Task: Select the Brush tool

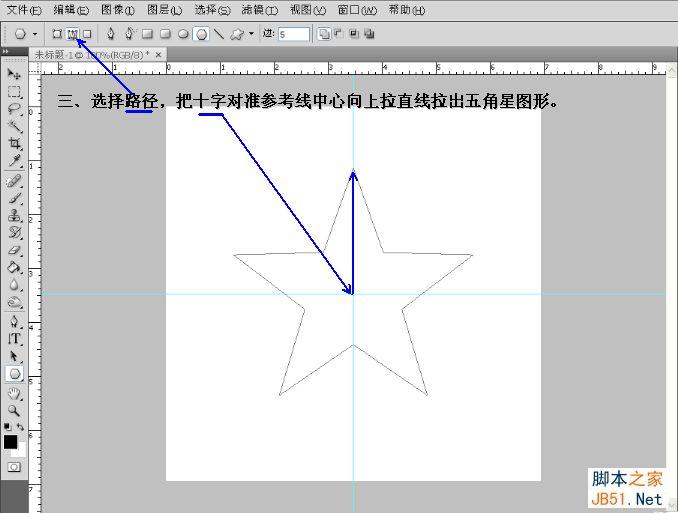Action: 14,198
